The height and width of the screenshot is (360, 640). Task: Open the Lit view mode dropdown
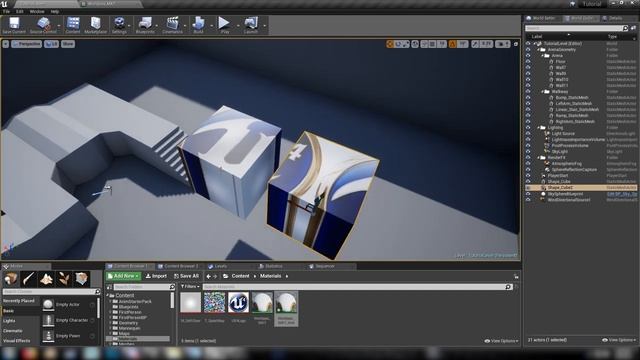[x=51, y=44]
